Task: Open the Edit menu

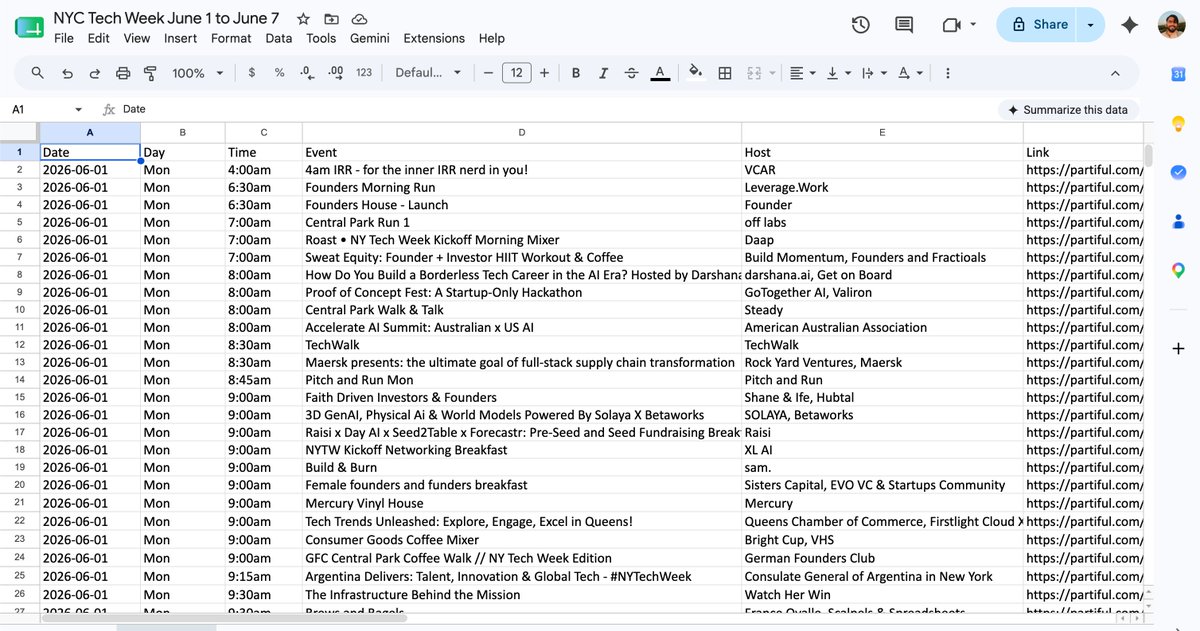Action: (x=99, y=38)
